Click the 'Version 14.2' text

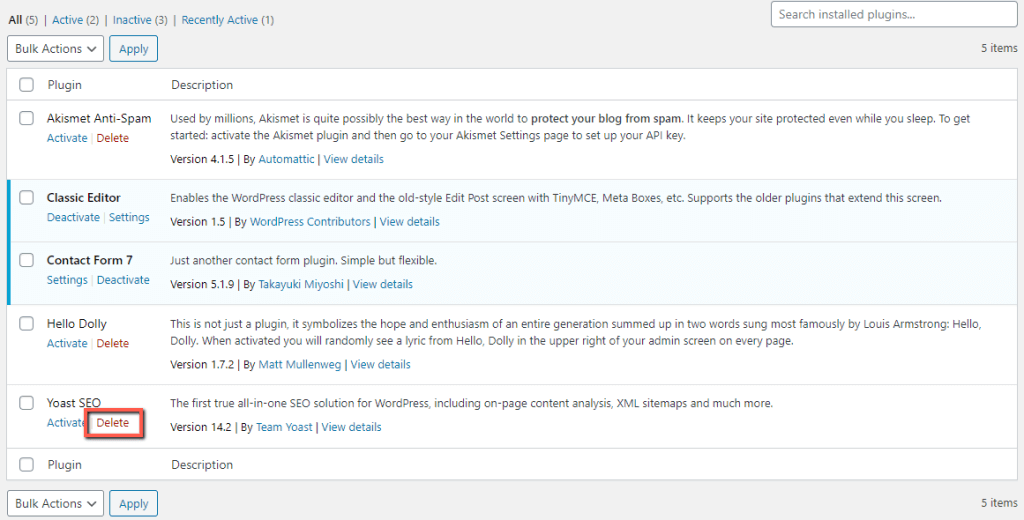click(200, 427)
